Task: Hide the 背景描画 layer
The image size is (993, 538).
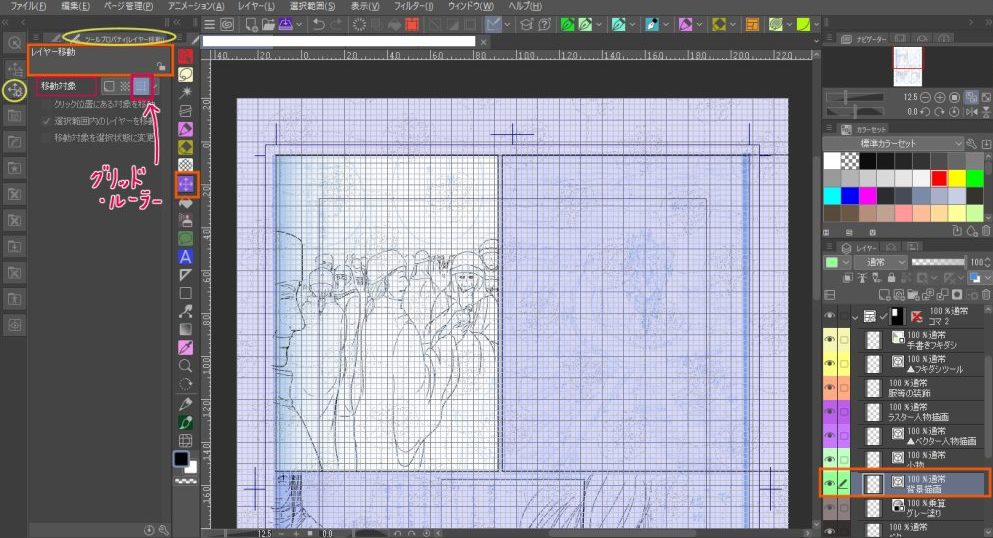Action: coord(830,483)
